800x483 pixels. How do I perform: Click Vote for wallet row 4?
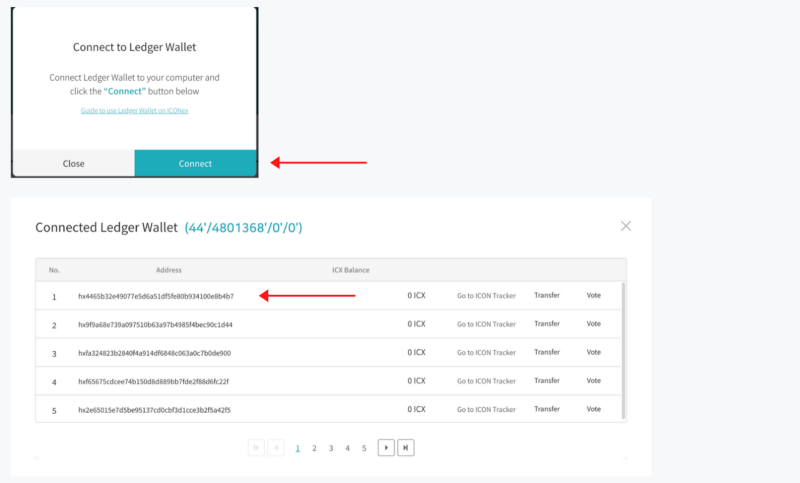click(593, 380)
